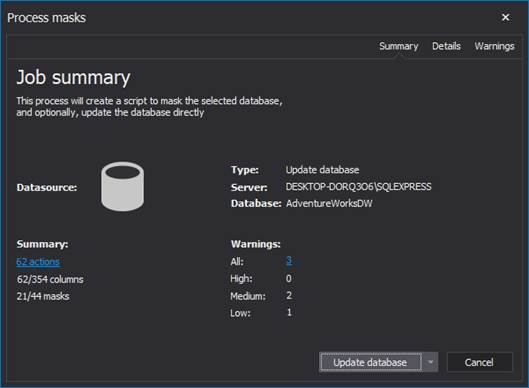Close the Process masks window

pos(505,17)
